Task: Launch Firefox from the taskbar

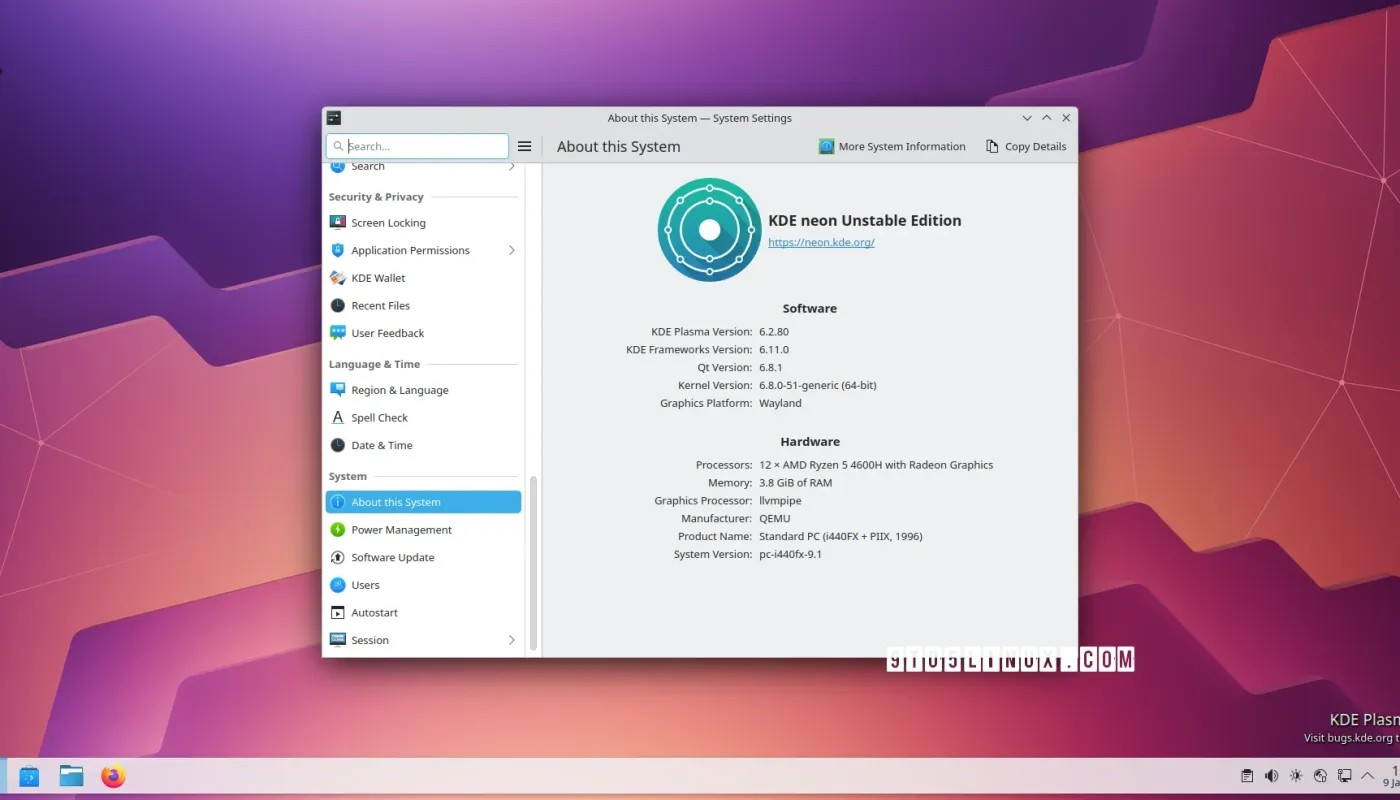Action: [x=113, y=776]
